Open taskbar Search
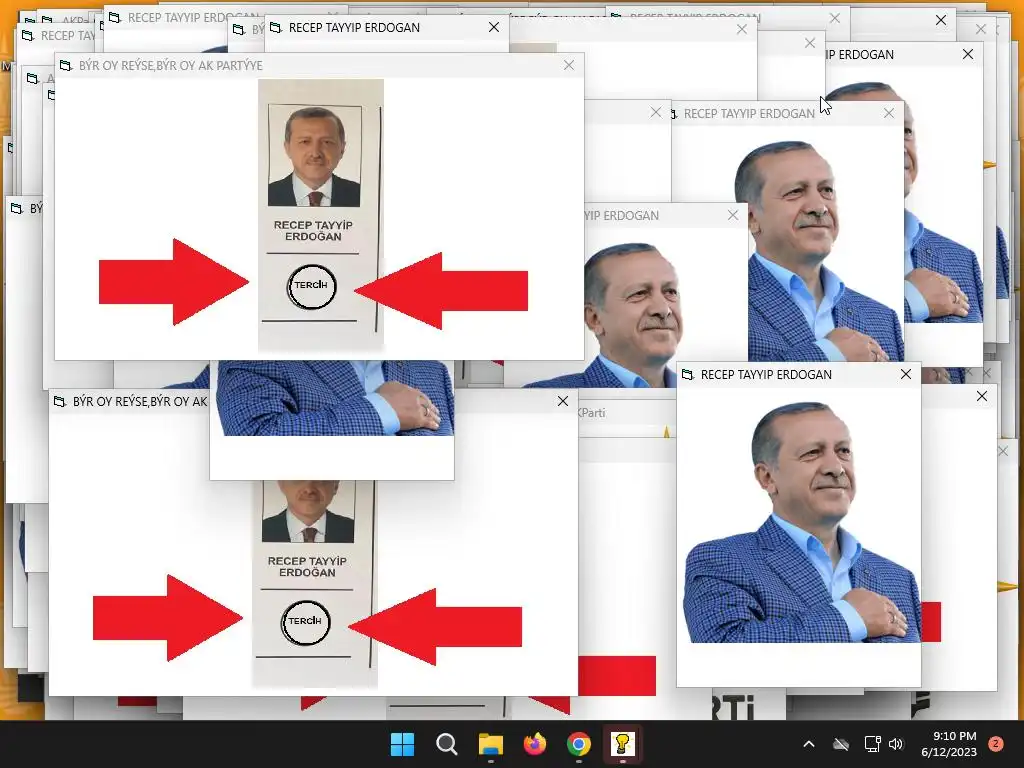This screenshot has width=1024, height=768. point(447,744)
